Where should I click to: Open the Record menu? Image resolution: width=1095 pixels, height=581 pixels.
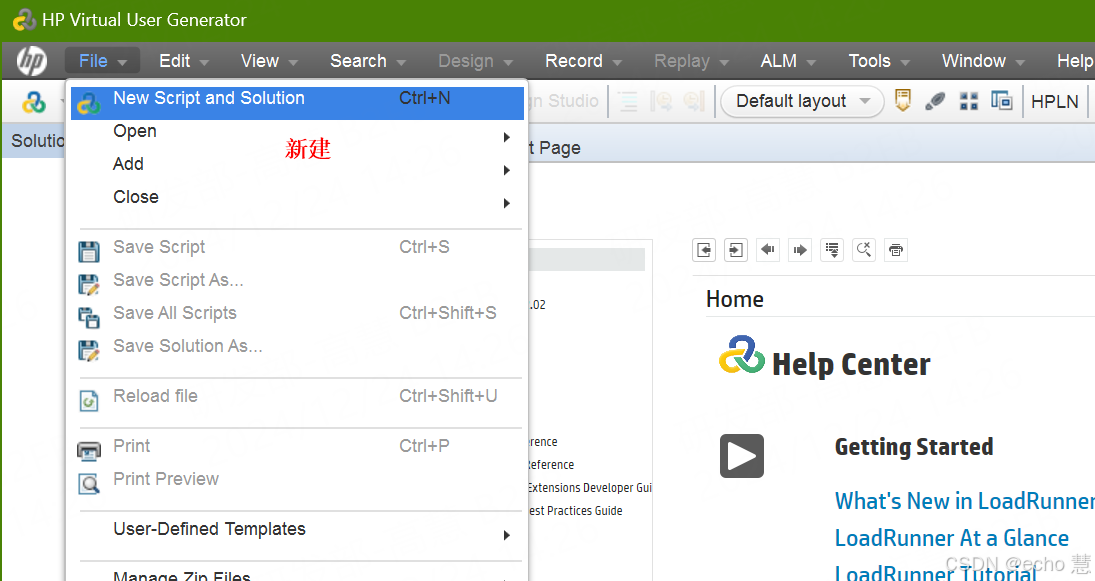tap(583, 61)
